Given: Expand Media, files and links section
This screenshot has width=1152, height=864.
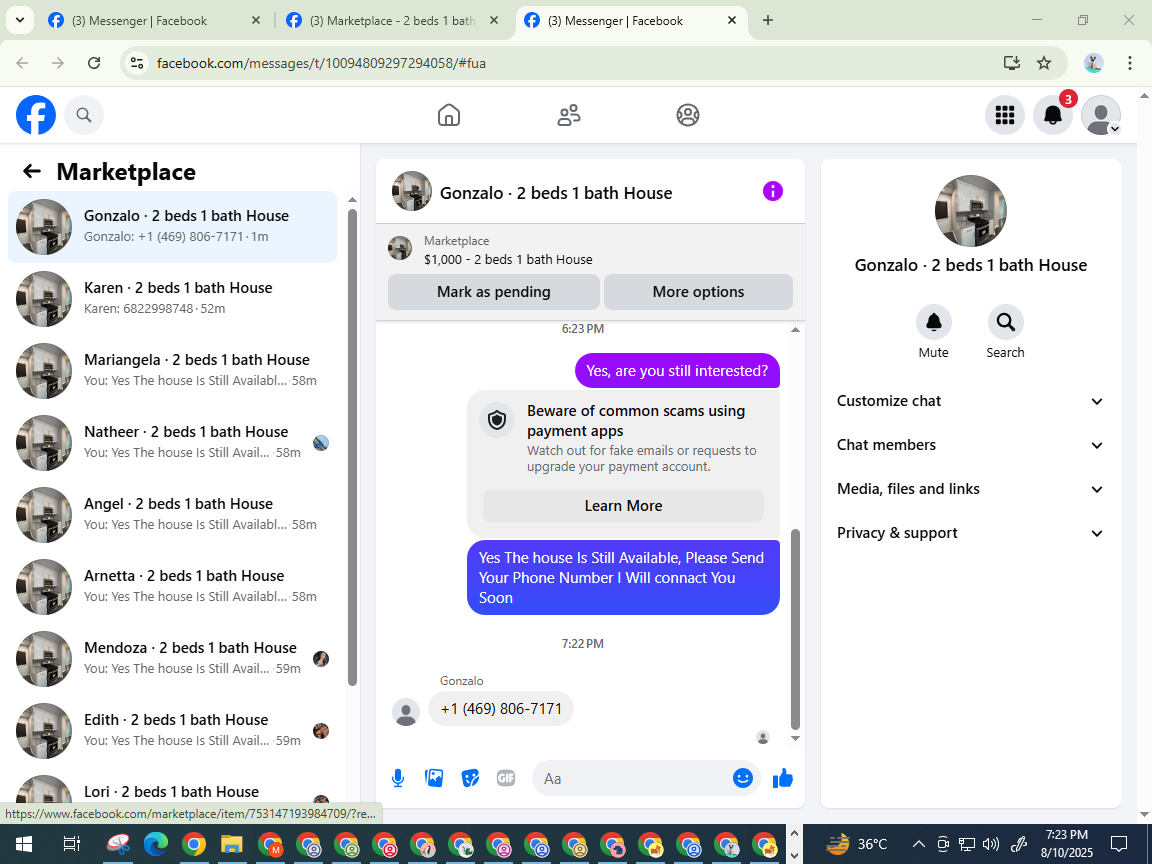Looking at the screenshot, I should coord(971,489).
